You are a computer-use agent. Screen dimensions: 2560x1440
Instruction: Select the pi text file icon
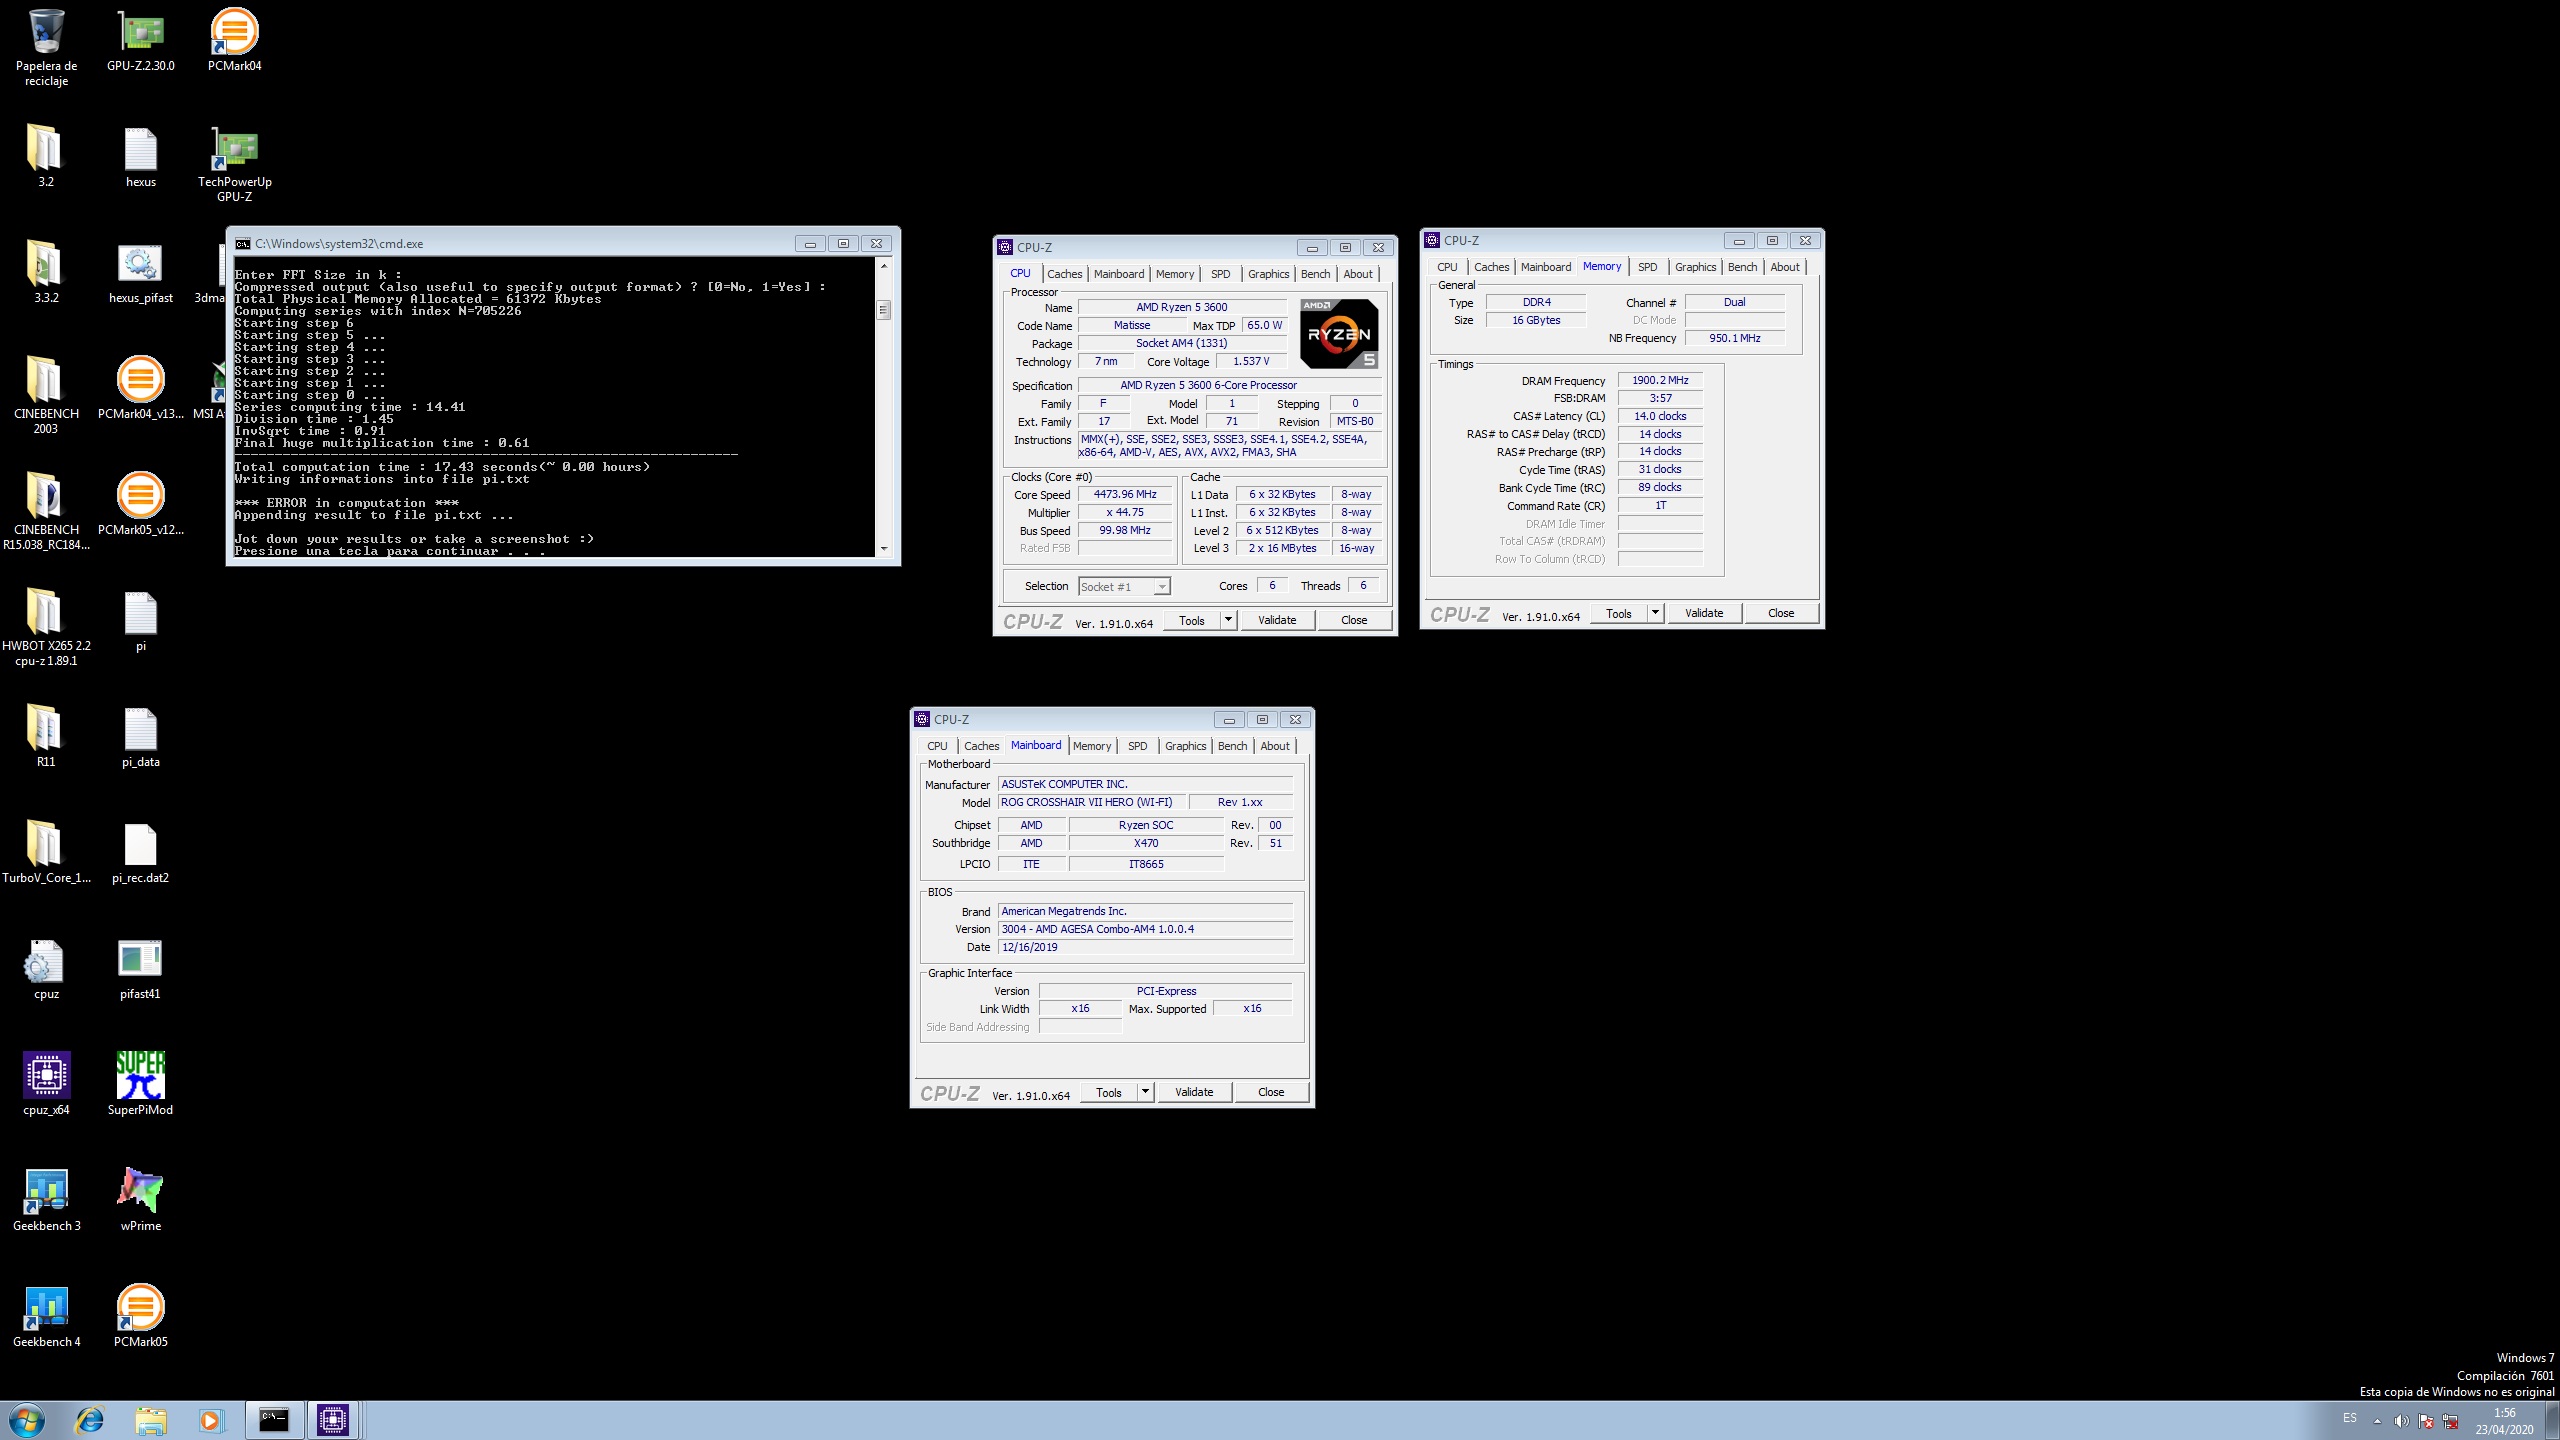point(140,621)
